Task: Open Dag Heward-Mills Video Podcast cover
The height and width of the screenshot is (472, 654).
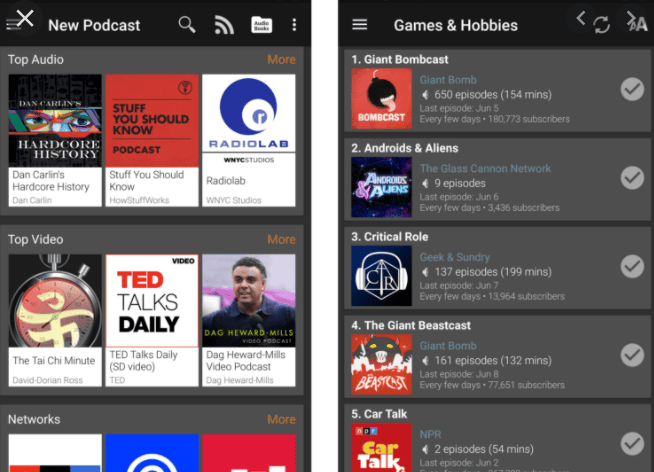Action: [249, 301]
